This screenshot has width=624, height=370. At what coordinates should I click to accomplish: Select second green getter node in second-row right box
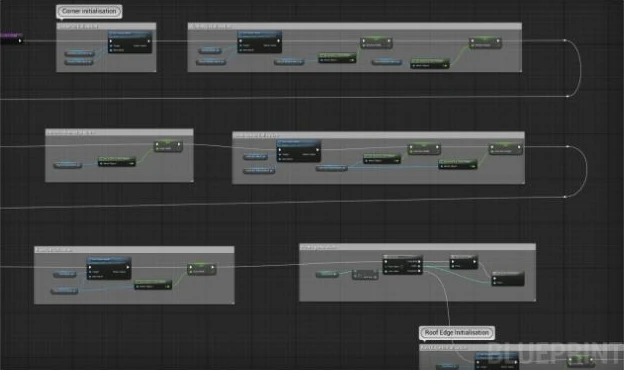(458, 164)
